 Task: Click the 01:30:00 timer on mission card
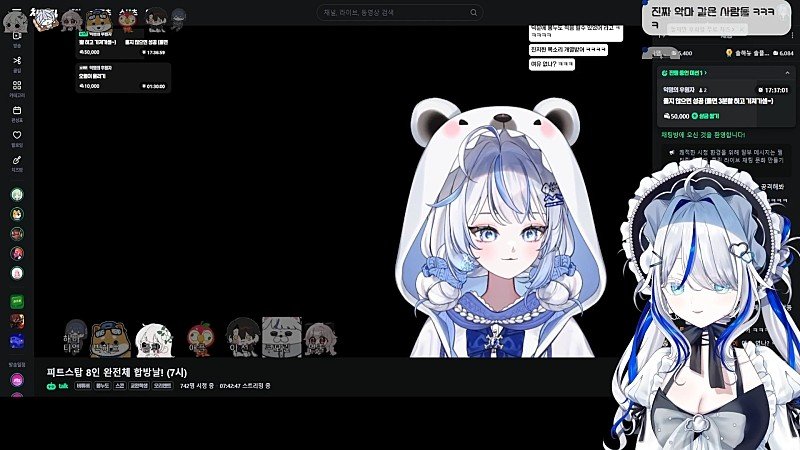tap(154, 86)
